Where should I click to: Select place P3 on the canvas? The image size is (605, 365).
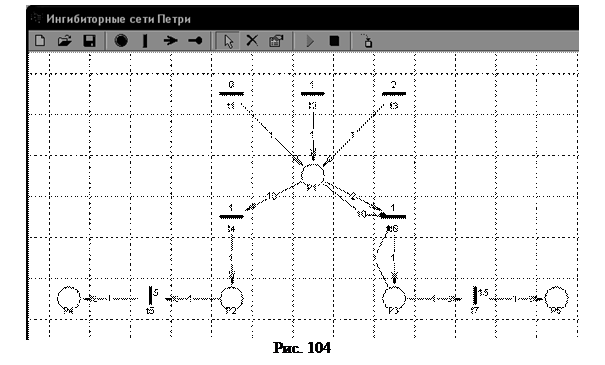click(394, 298)
